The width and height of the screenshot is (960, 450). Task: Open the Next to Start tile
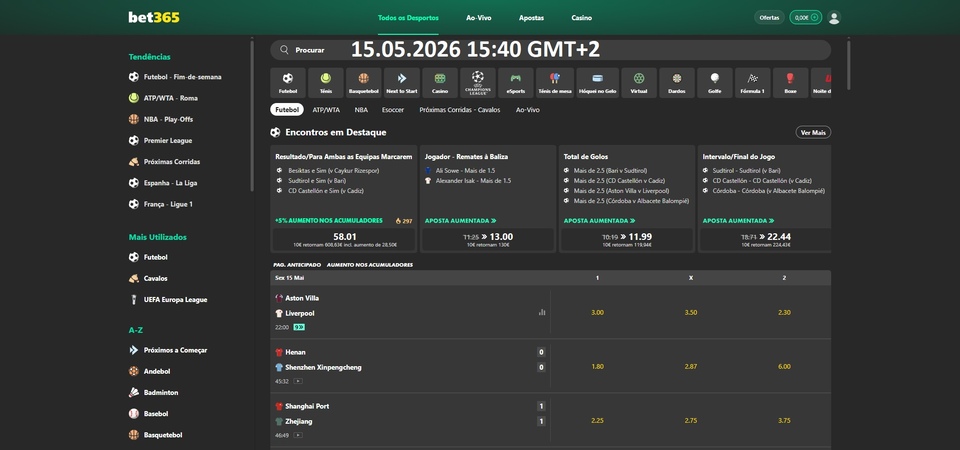tap(402, 83)
